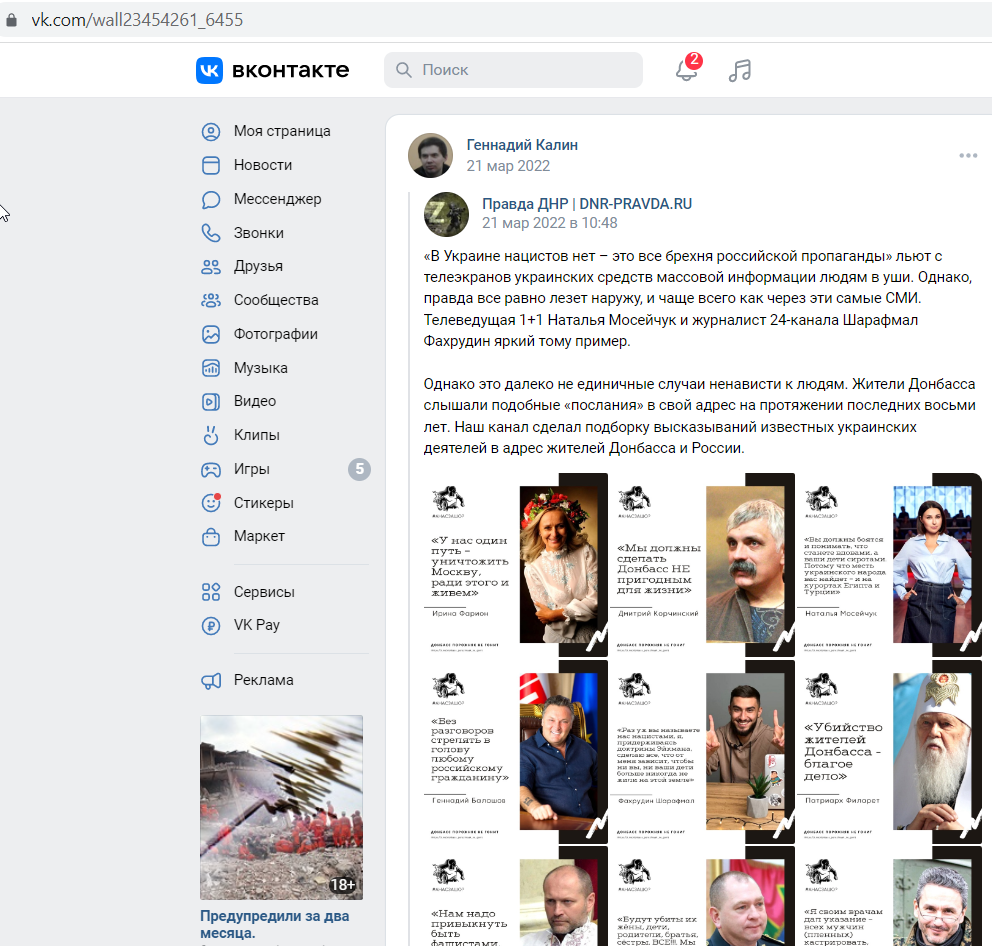Open ad headline Предупредили за два месяца

275,924
